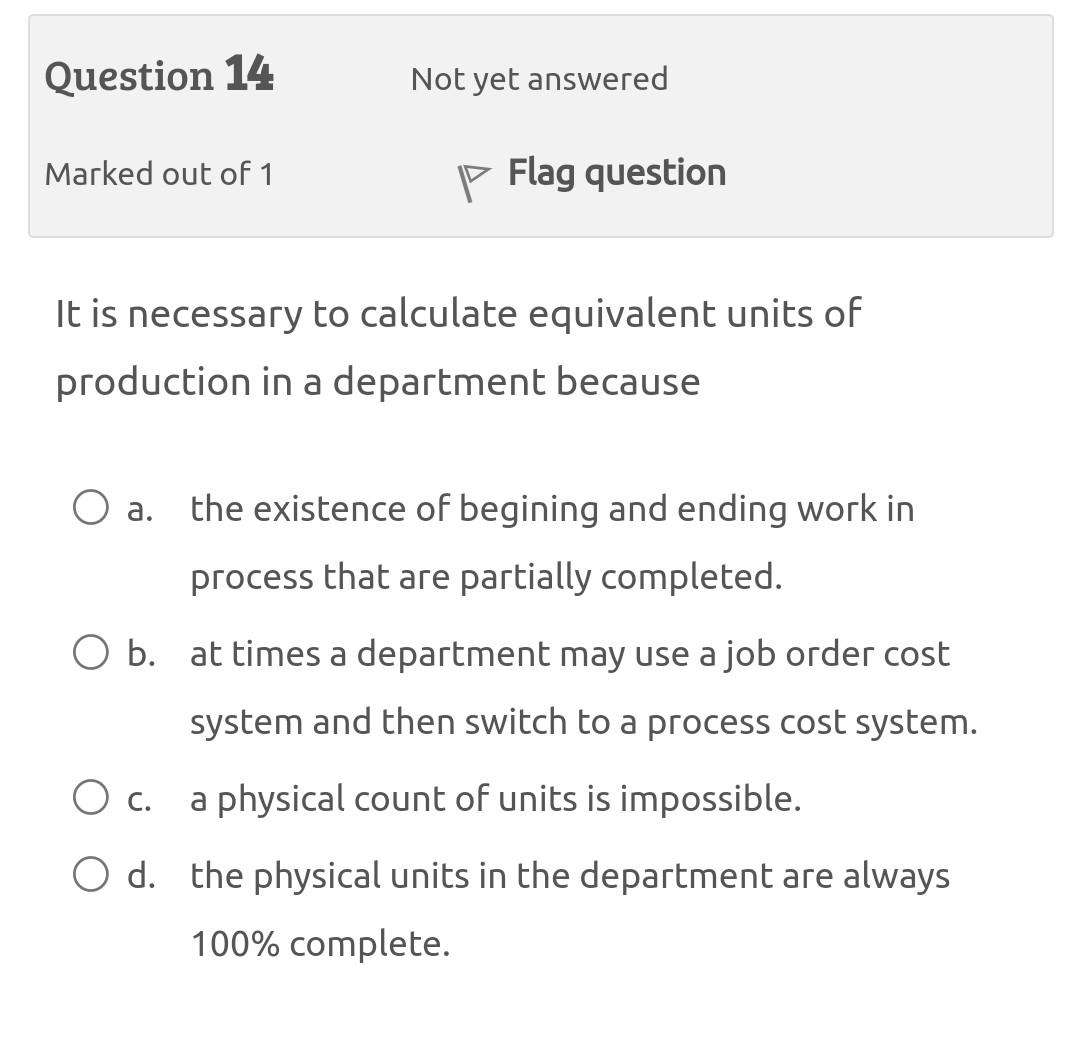Image resolution: width=1080 pixels, height=1049 pixels.
Task: Flag this question for review
Action: 616,173
